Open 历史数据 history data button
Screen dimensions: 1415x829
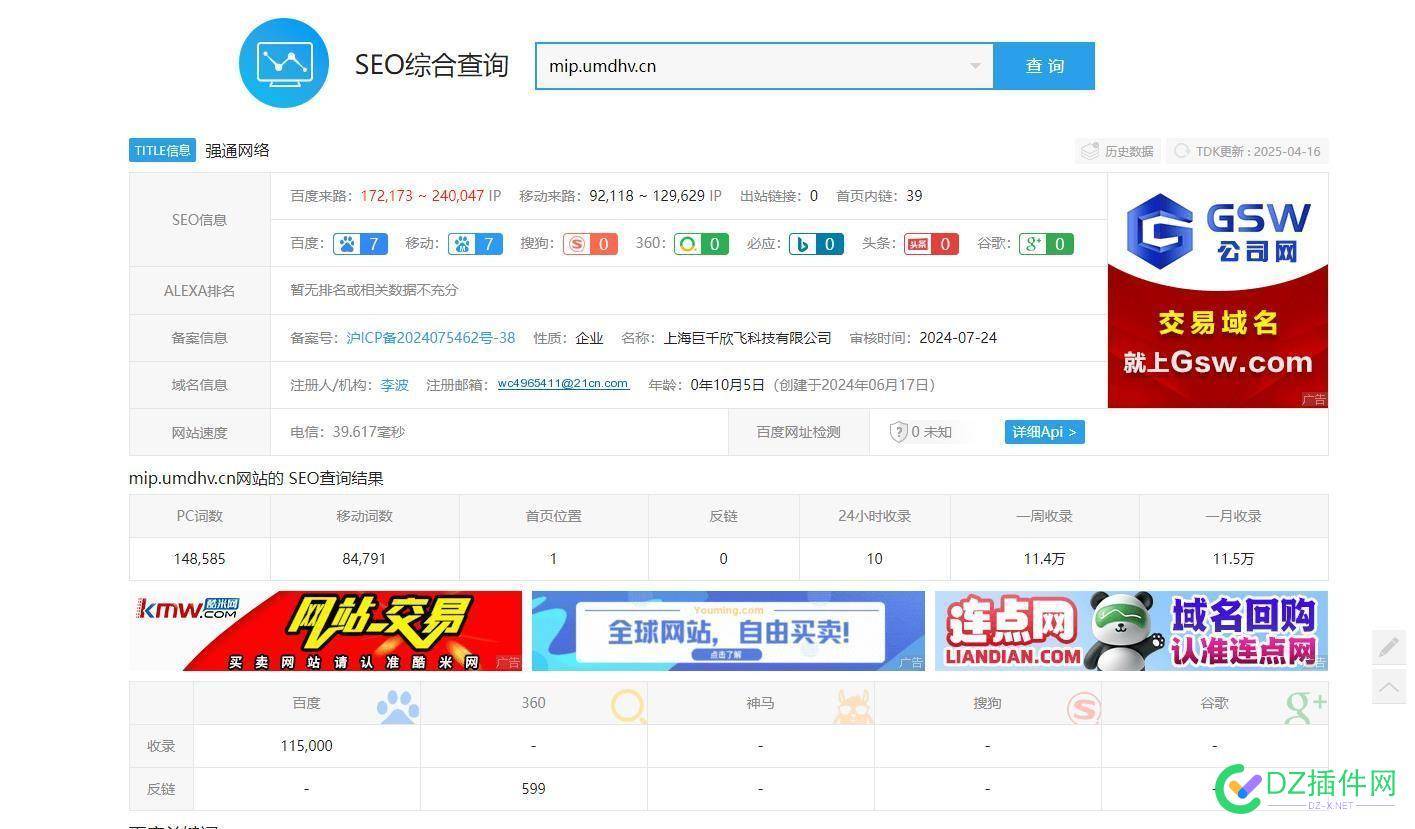tap(1118, 151)
